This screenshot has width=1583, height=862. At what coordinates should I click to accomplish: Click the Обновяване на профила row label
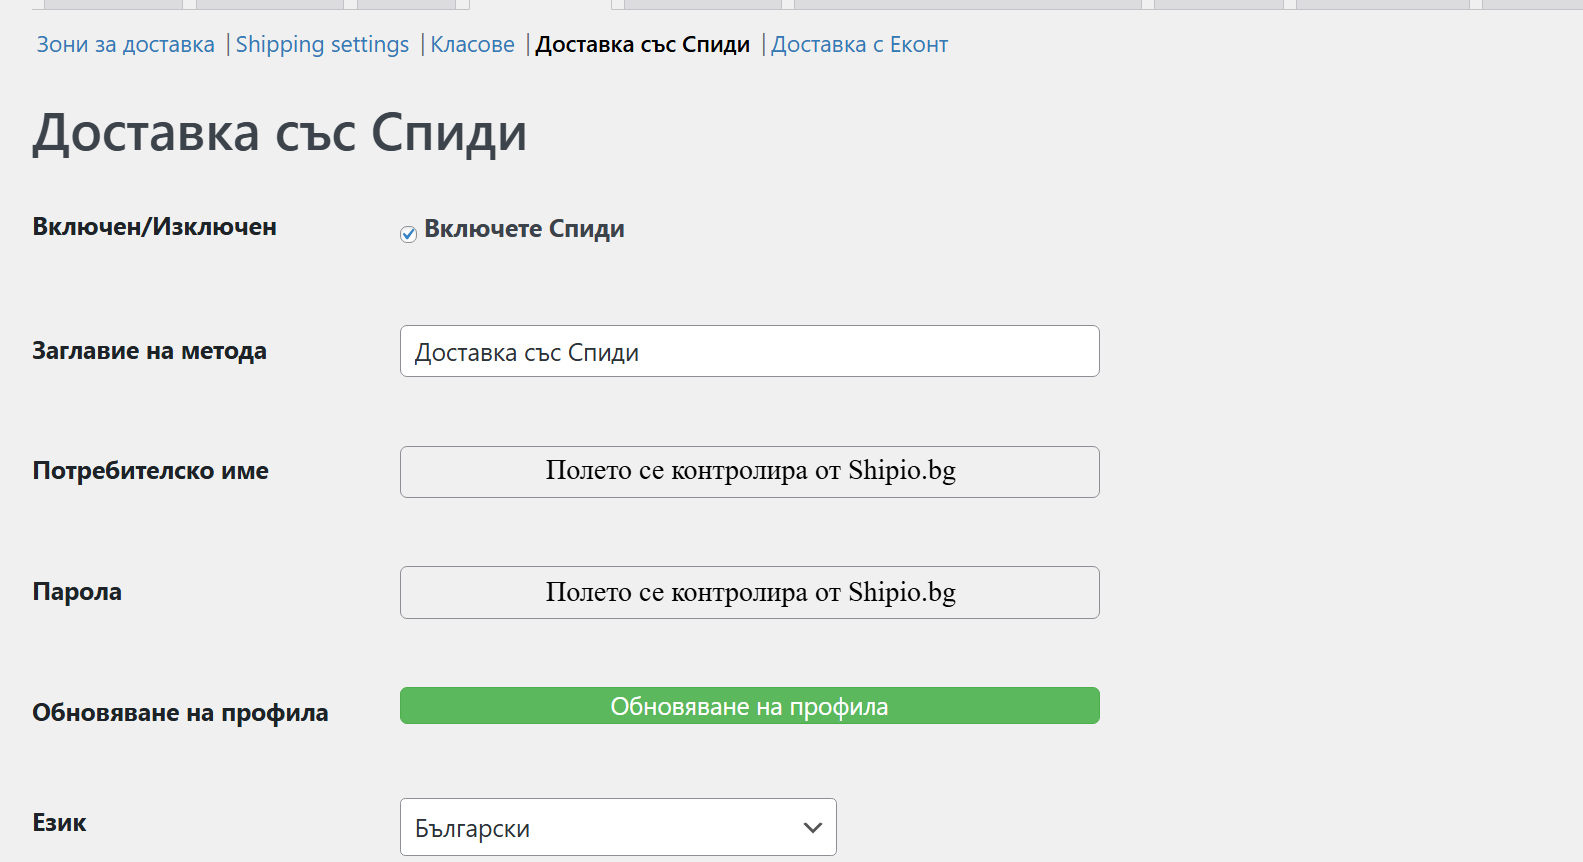tap(180, 713)
